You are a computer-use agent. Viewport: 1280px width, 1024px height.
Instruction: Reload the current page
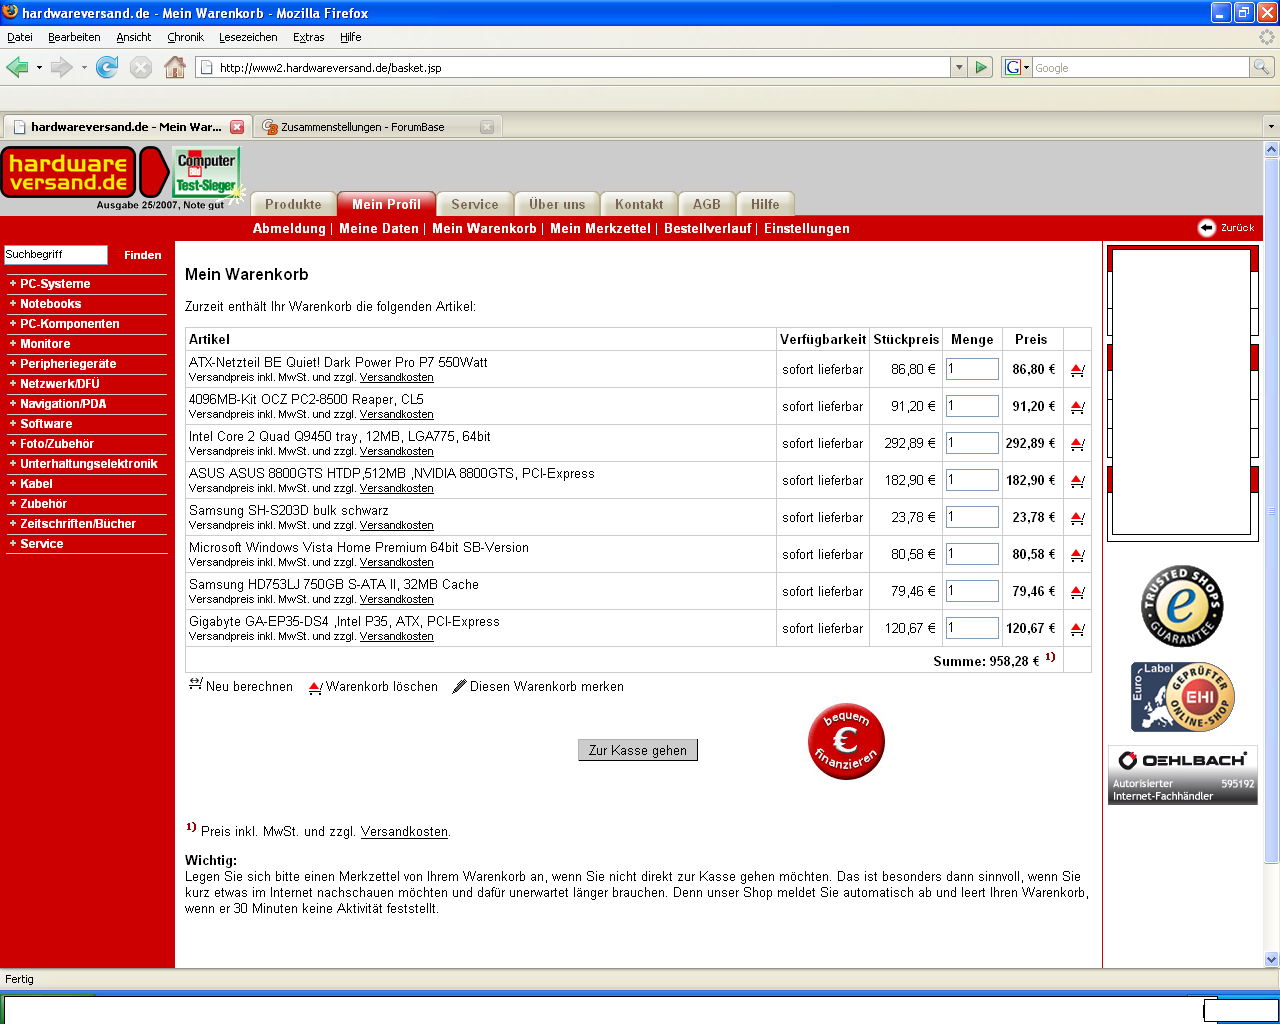click(107, 67)
